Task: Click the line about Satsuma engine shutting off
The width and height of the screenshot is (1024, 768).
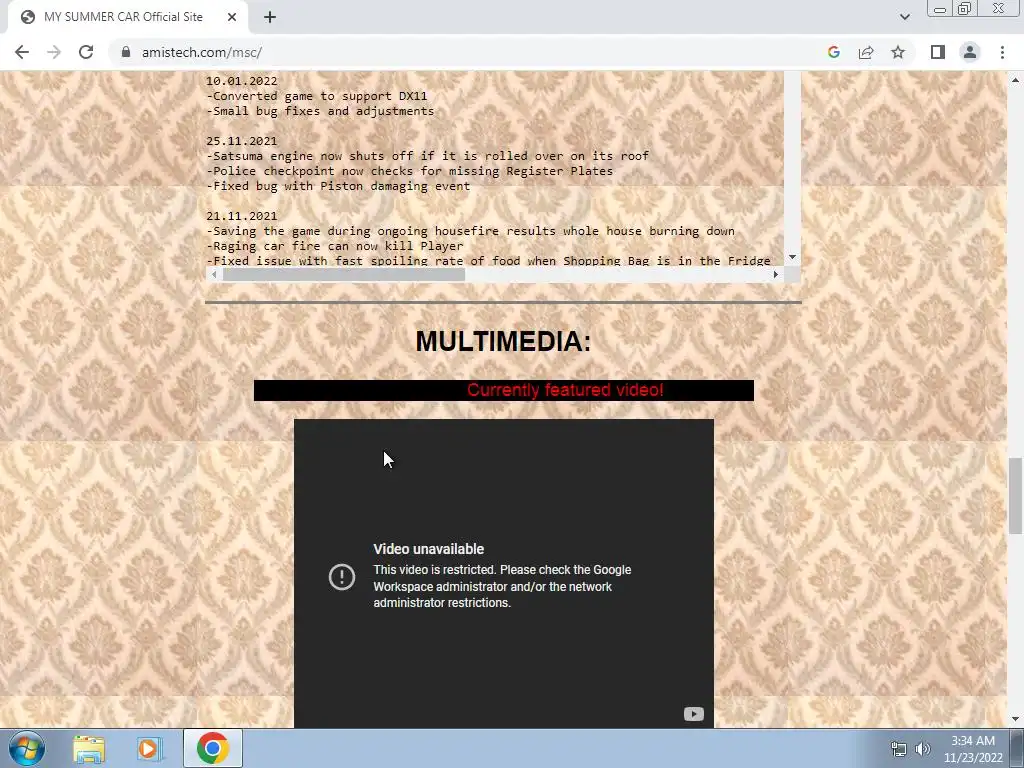Action: tap(428, 156)
